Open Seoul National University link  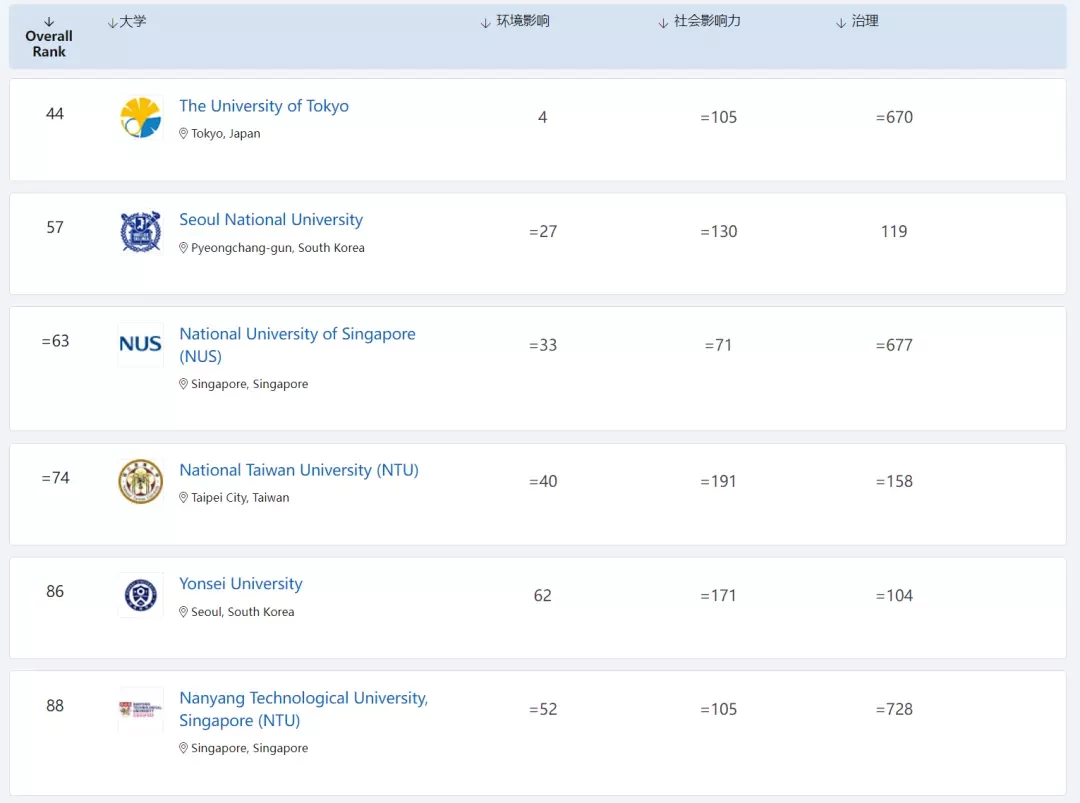point(271,220)
